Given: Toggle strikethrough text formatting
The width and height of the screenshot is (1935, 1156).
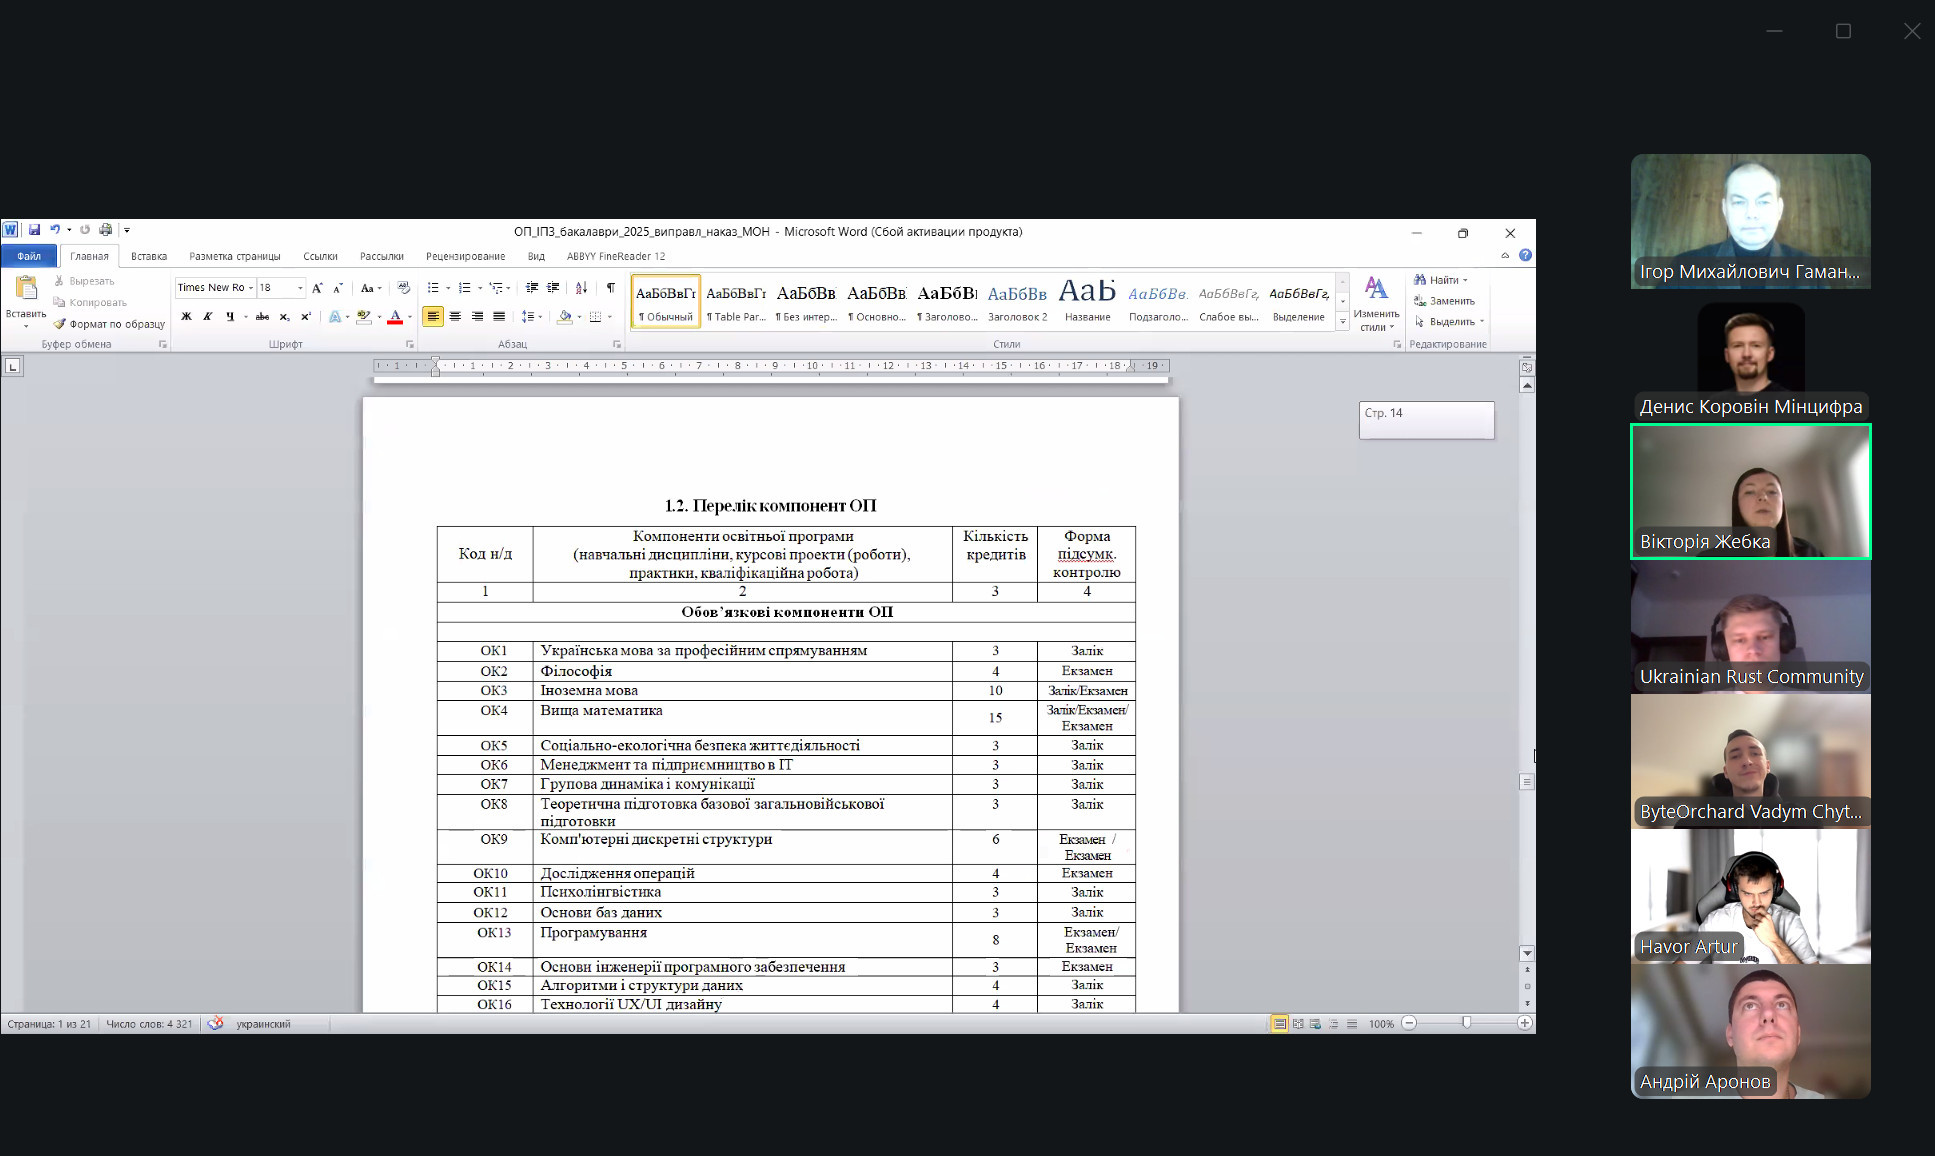Looking at the screenshot, I should coord(262,317).
